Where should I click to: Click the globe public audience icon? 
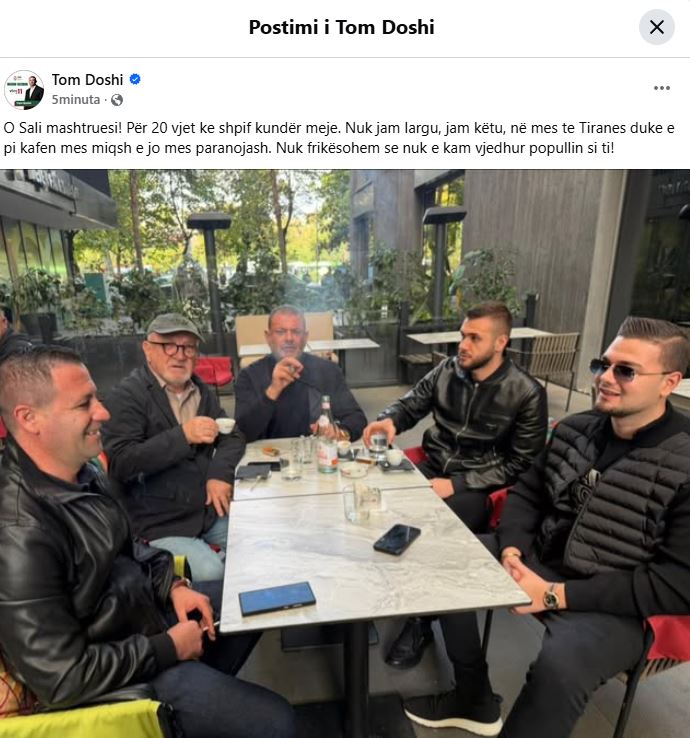117,100
